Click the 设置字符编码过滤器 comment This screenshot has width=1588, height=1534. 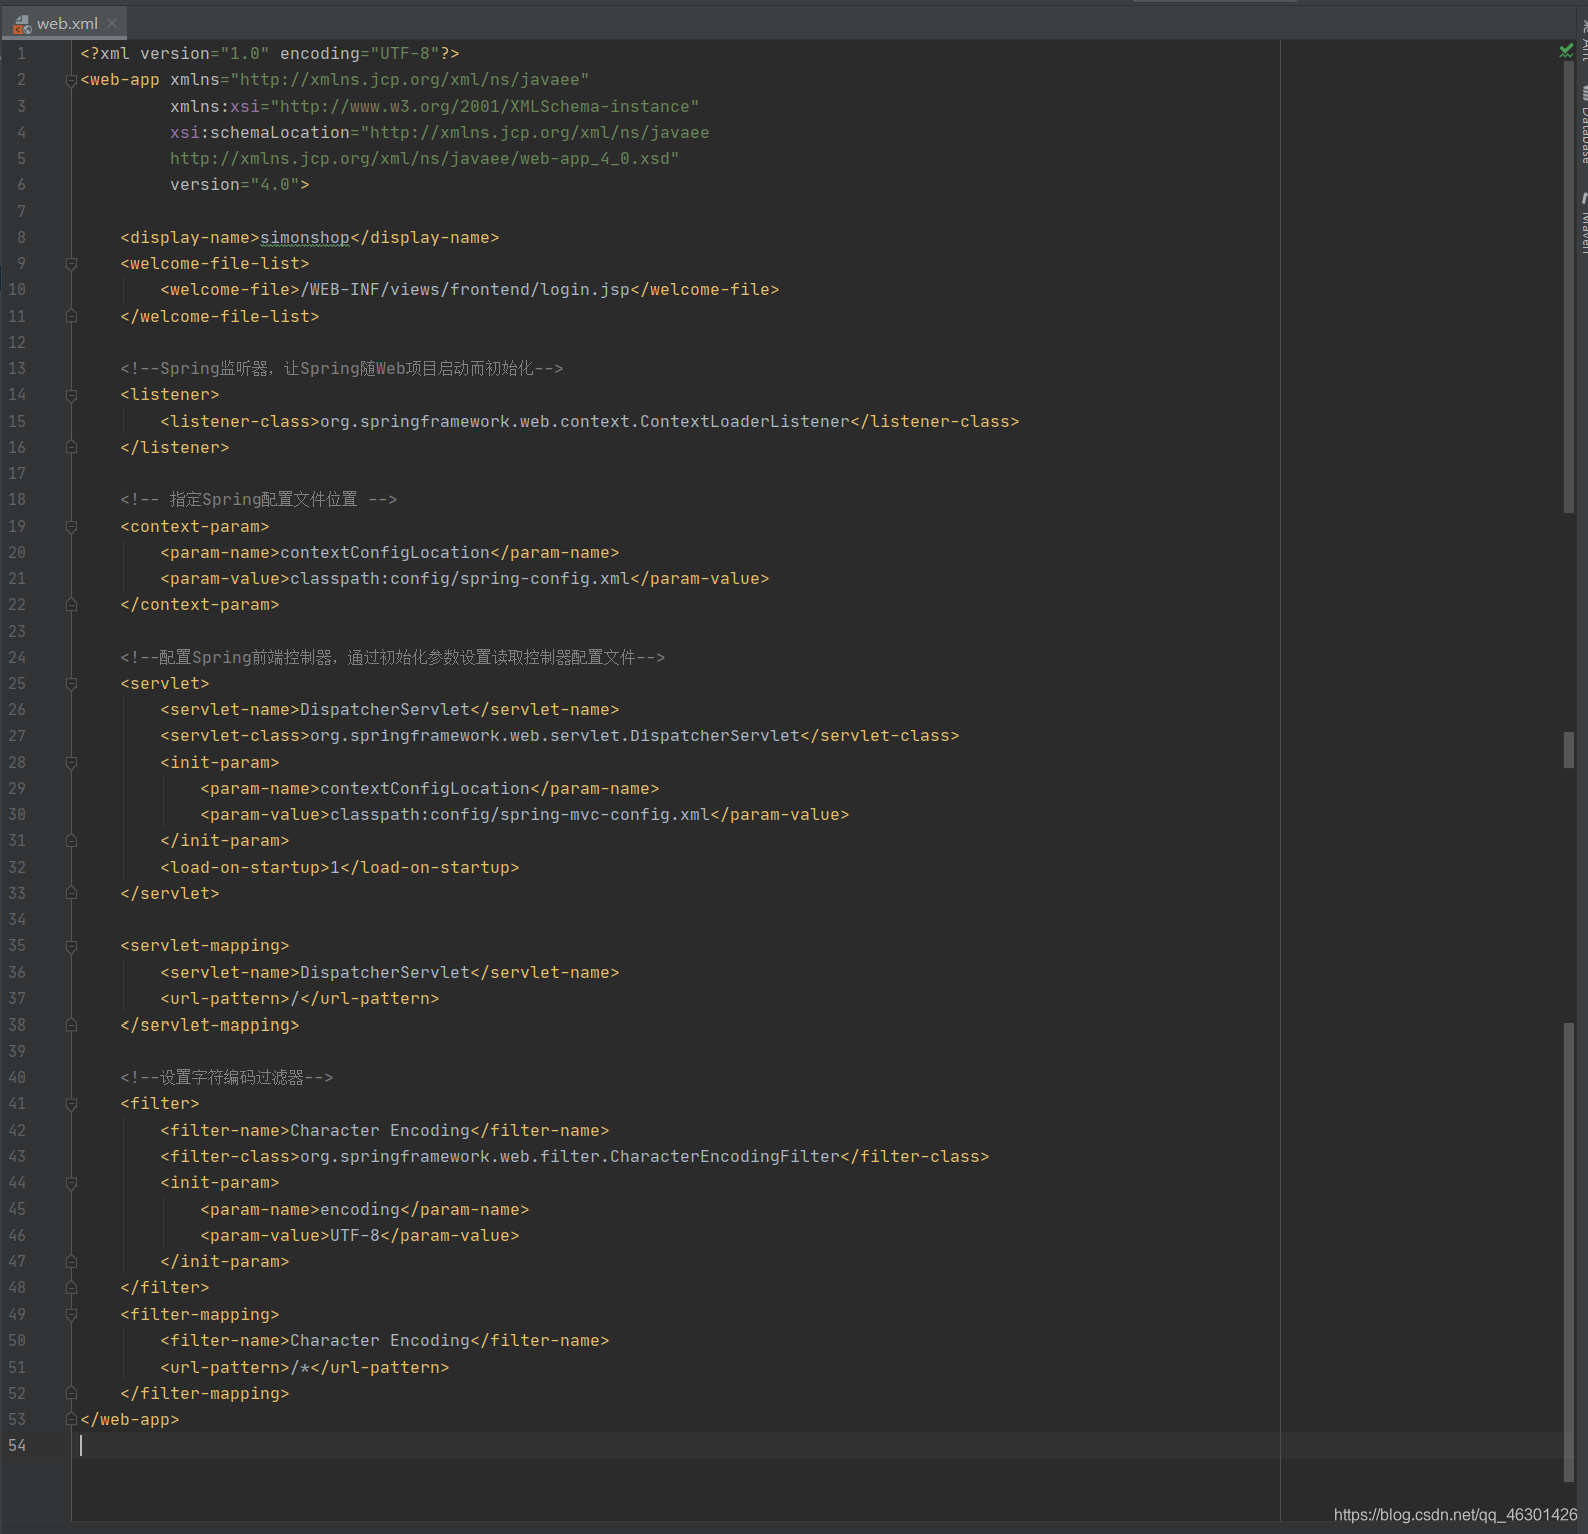tap(227, 1078)
